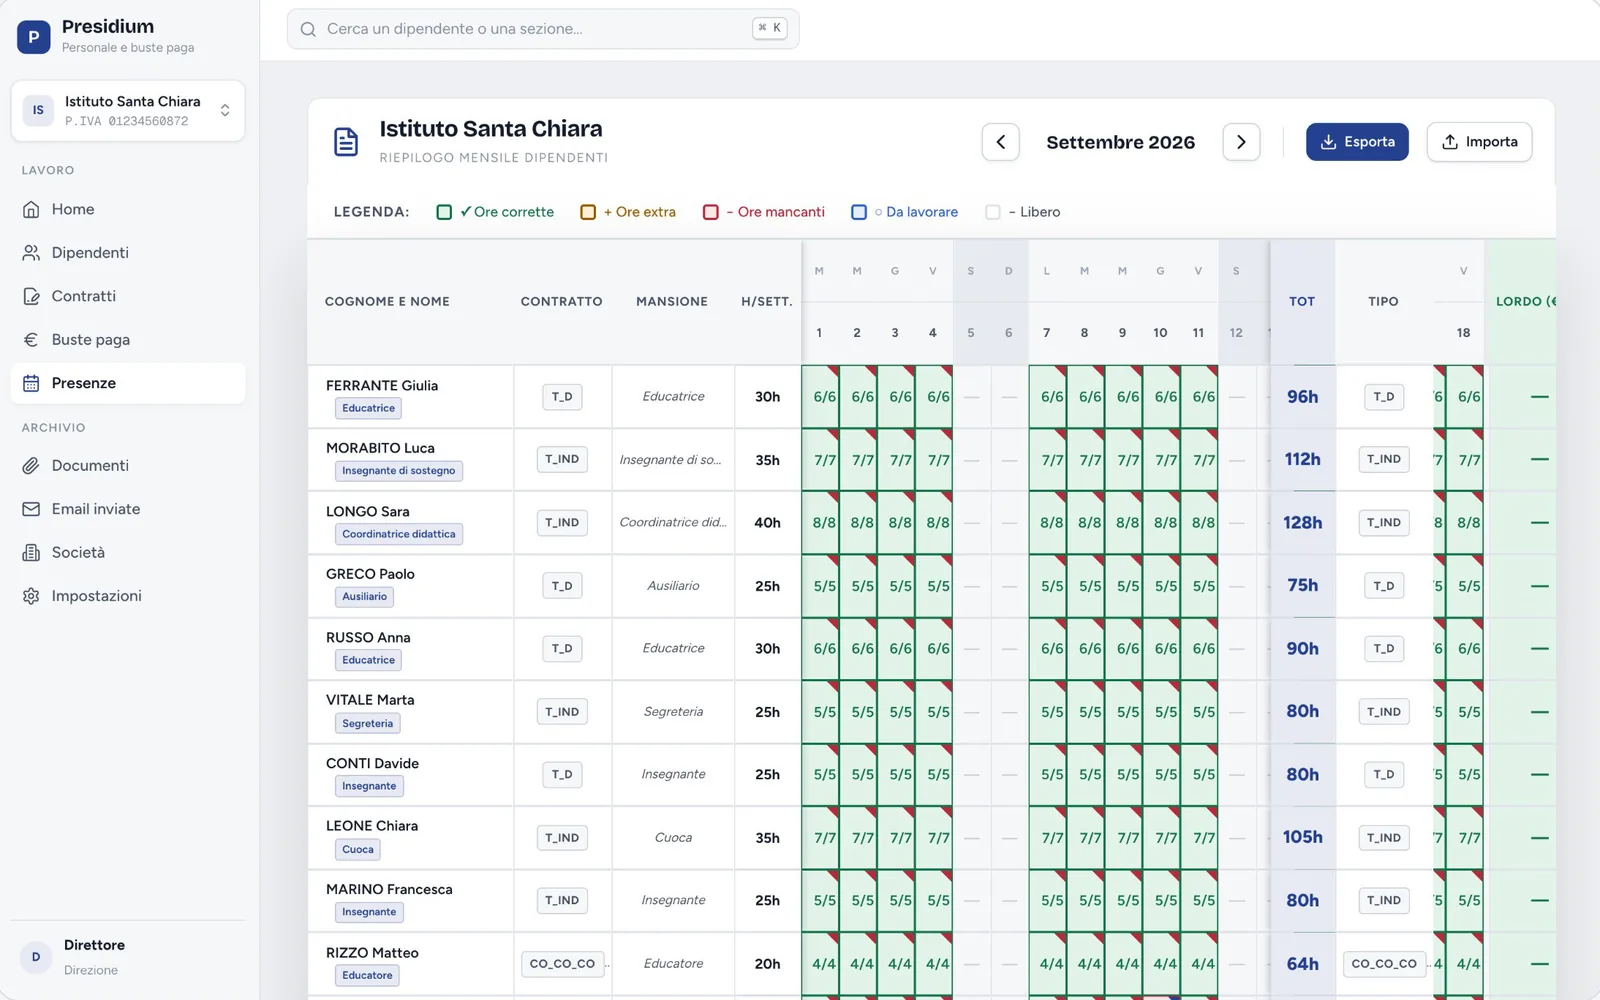1600x1000 pixels.
Task: Go to previous month
Action: (x=1001, y=142)
